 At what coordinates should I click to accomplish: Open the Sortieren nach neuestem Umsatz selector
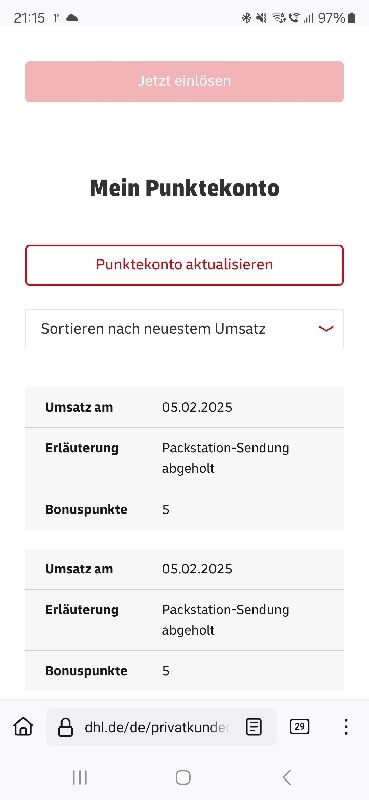pyautogui.click(x=184, y=329)
